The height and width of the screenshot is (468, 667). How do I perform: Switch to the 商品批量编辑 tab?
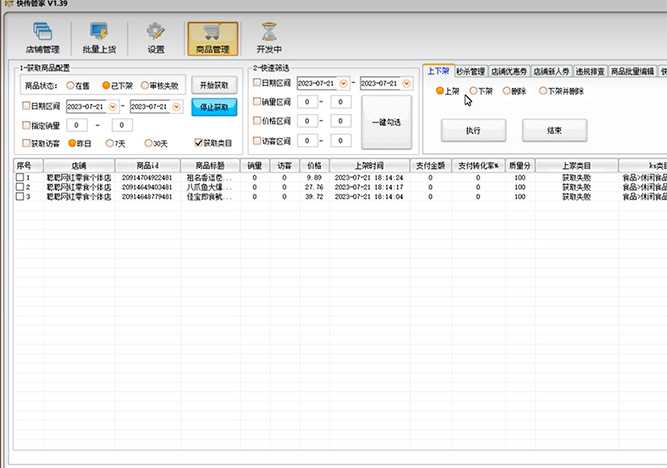633,71
